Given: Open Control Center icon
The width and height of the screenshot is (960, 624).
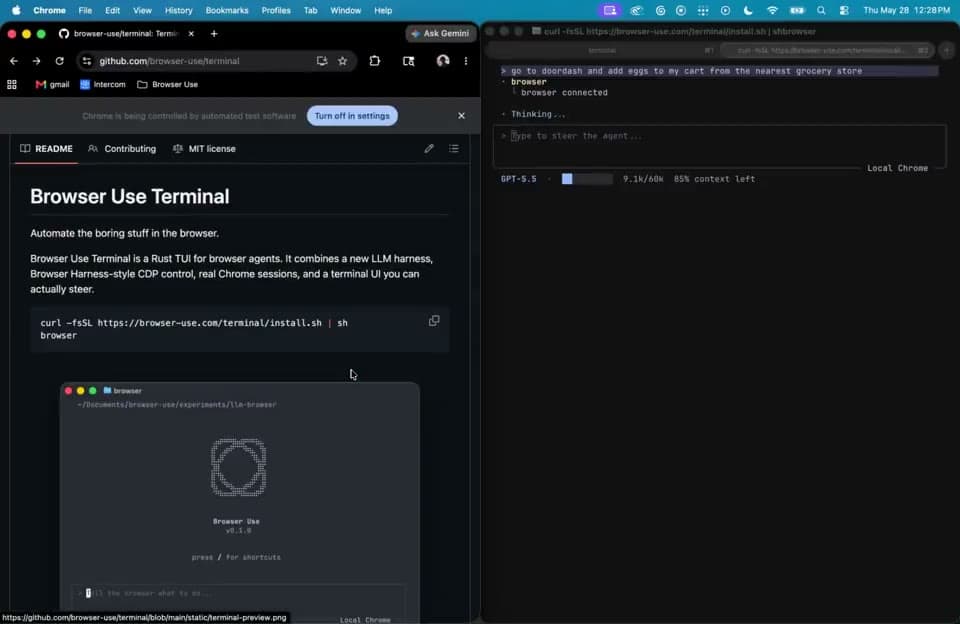Looking at the screenshot, I should point(844,10).
